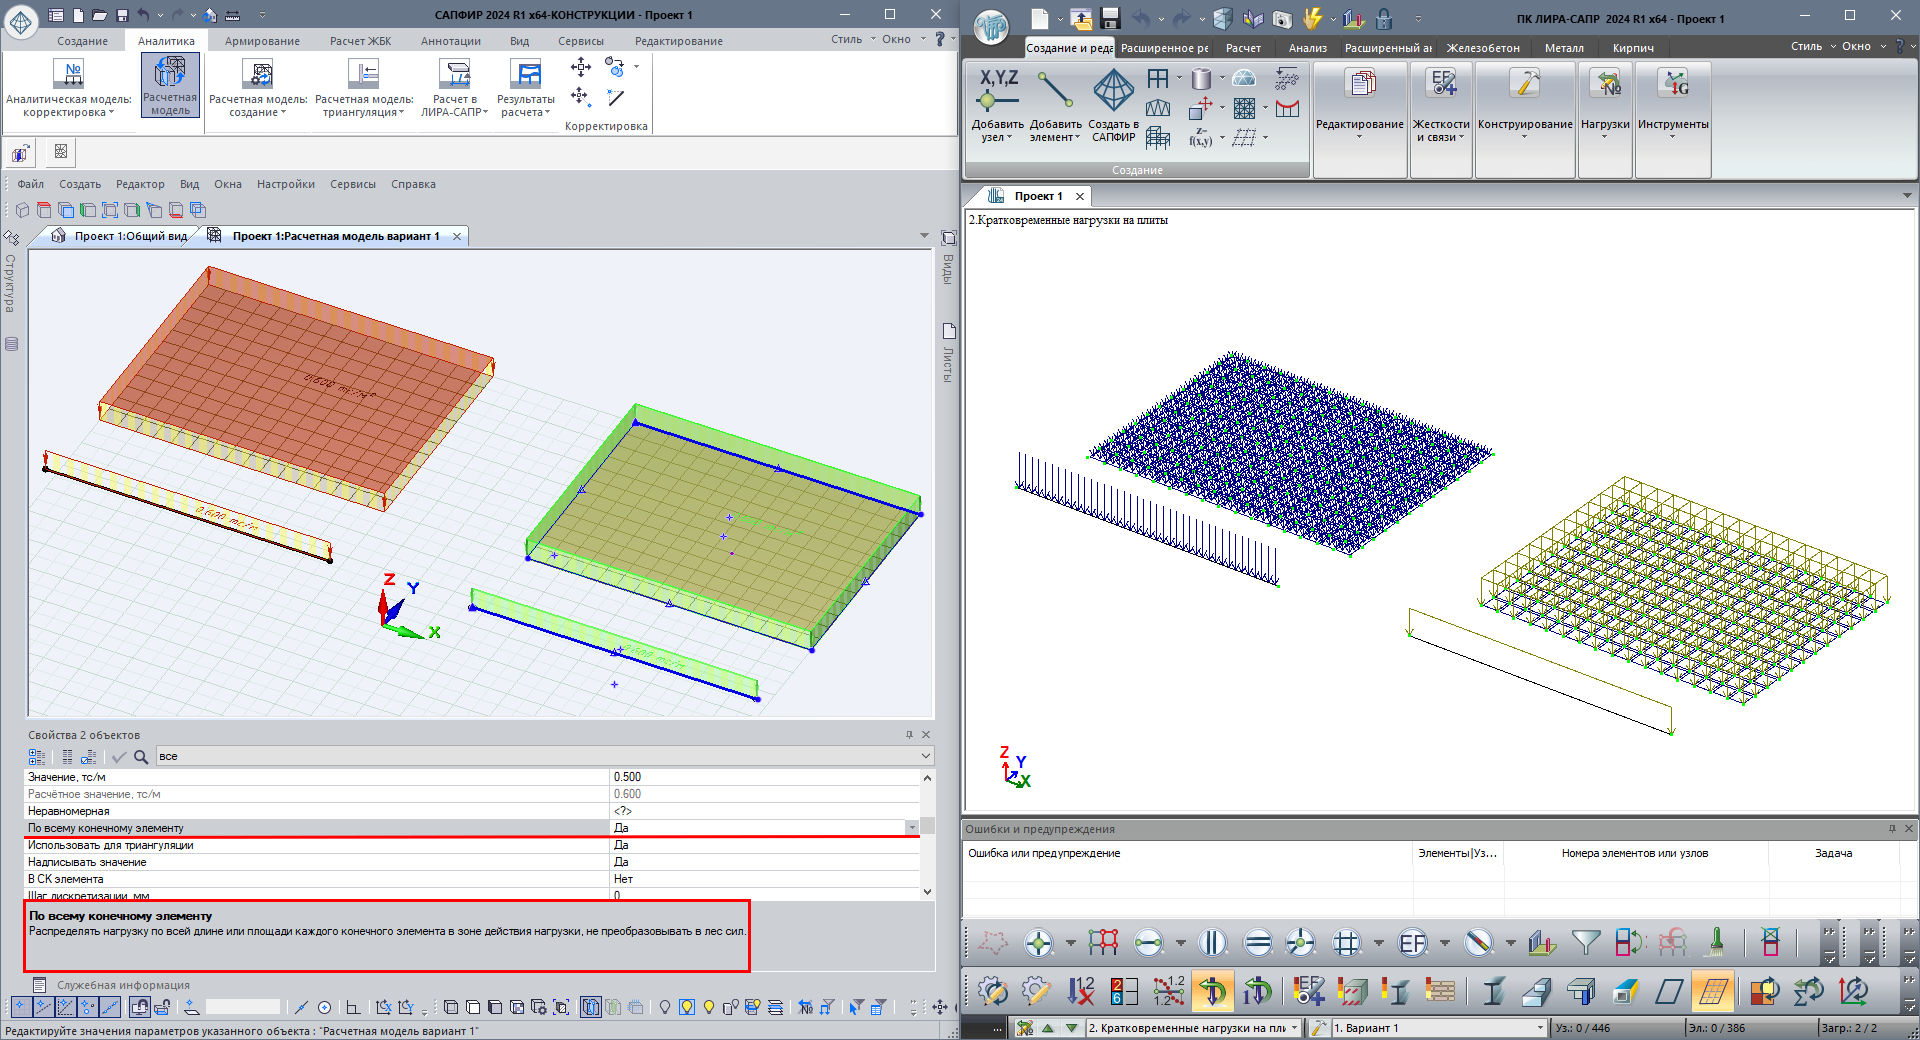Click the Расчетная модель ribbon button
Screen dimensions: 1920x1040
(x=170, y=85)
